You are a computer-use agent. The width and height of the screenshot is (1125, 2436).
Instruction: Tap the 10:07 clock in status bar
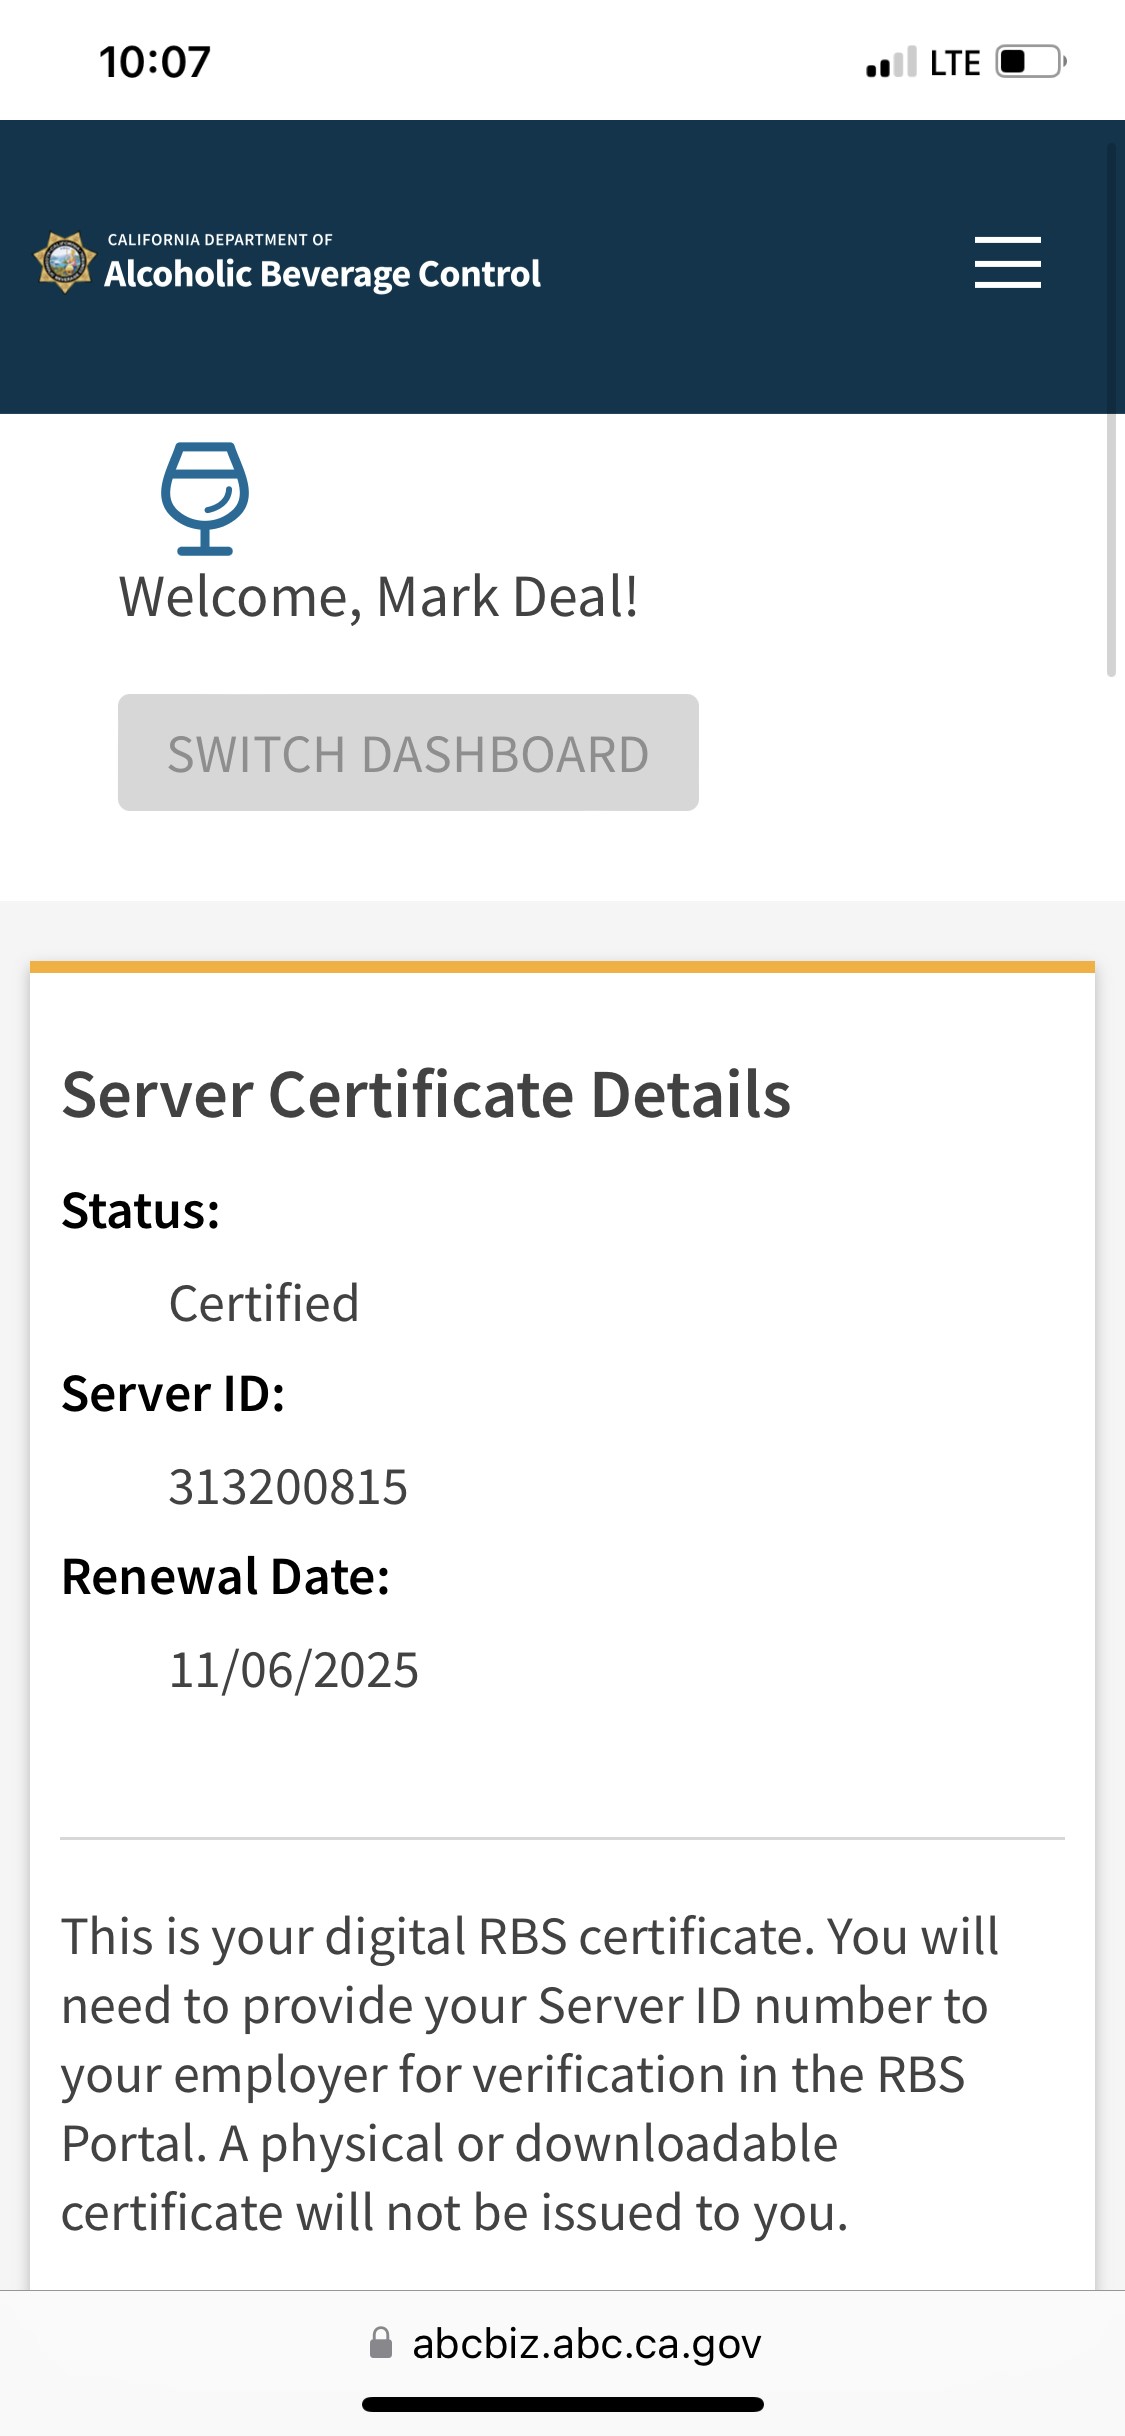pos(155,62)
